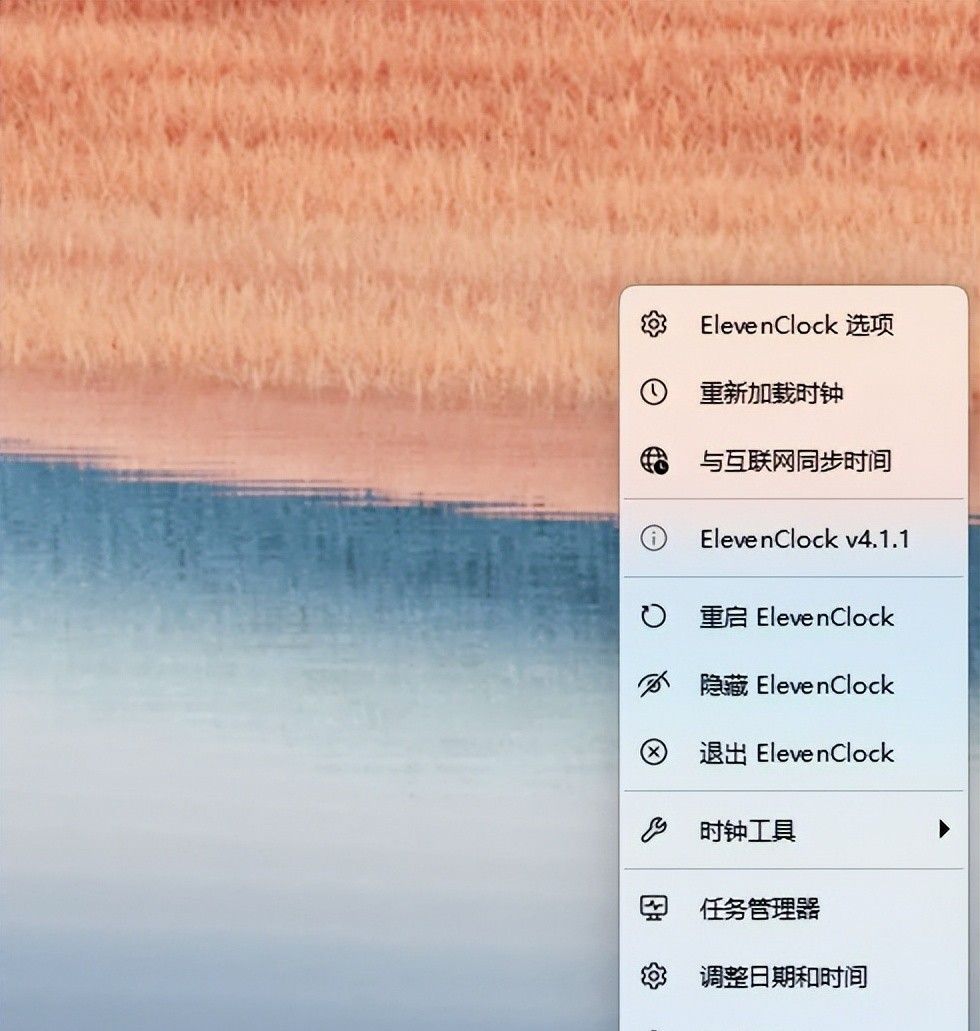Click the gear icon beside ElevenClock 选项

[x=653, y=325]
